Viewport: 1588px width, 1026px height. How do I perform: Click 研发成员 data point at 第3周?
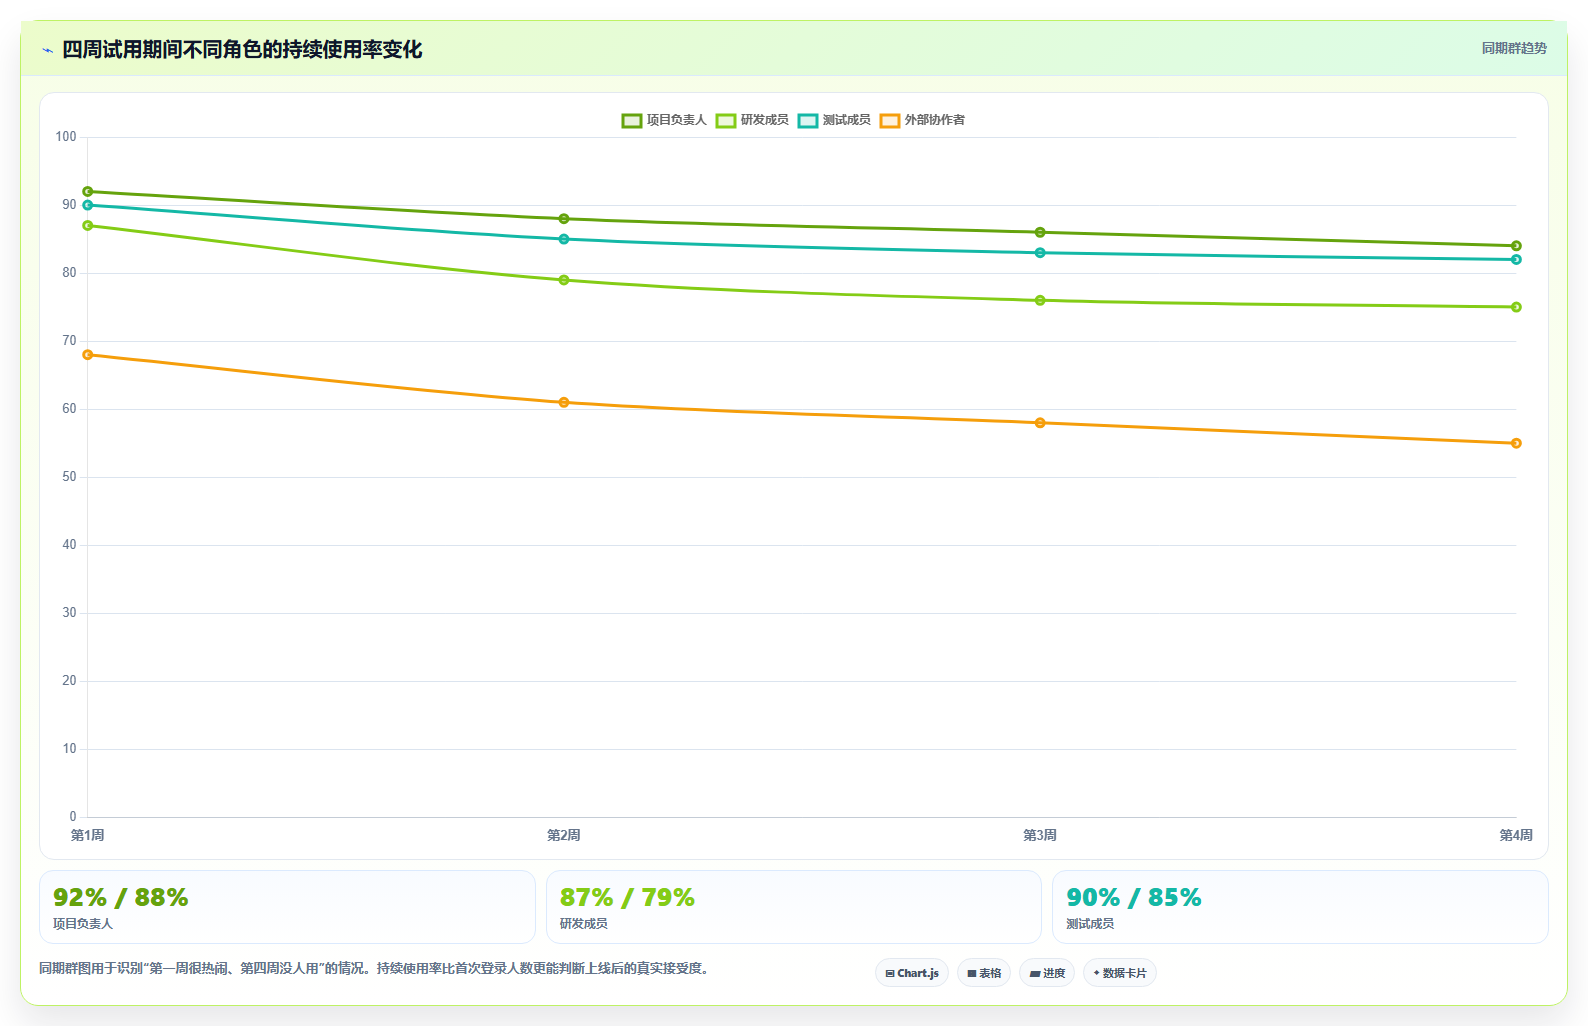coord(1040,300)
